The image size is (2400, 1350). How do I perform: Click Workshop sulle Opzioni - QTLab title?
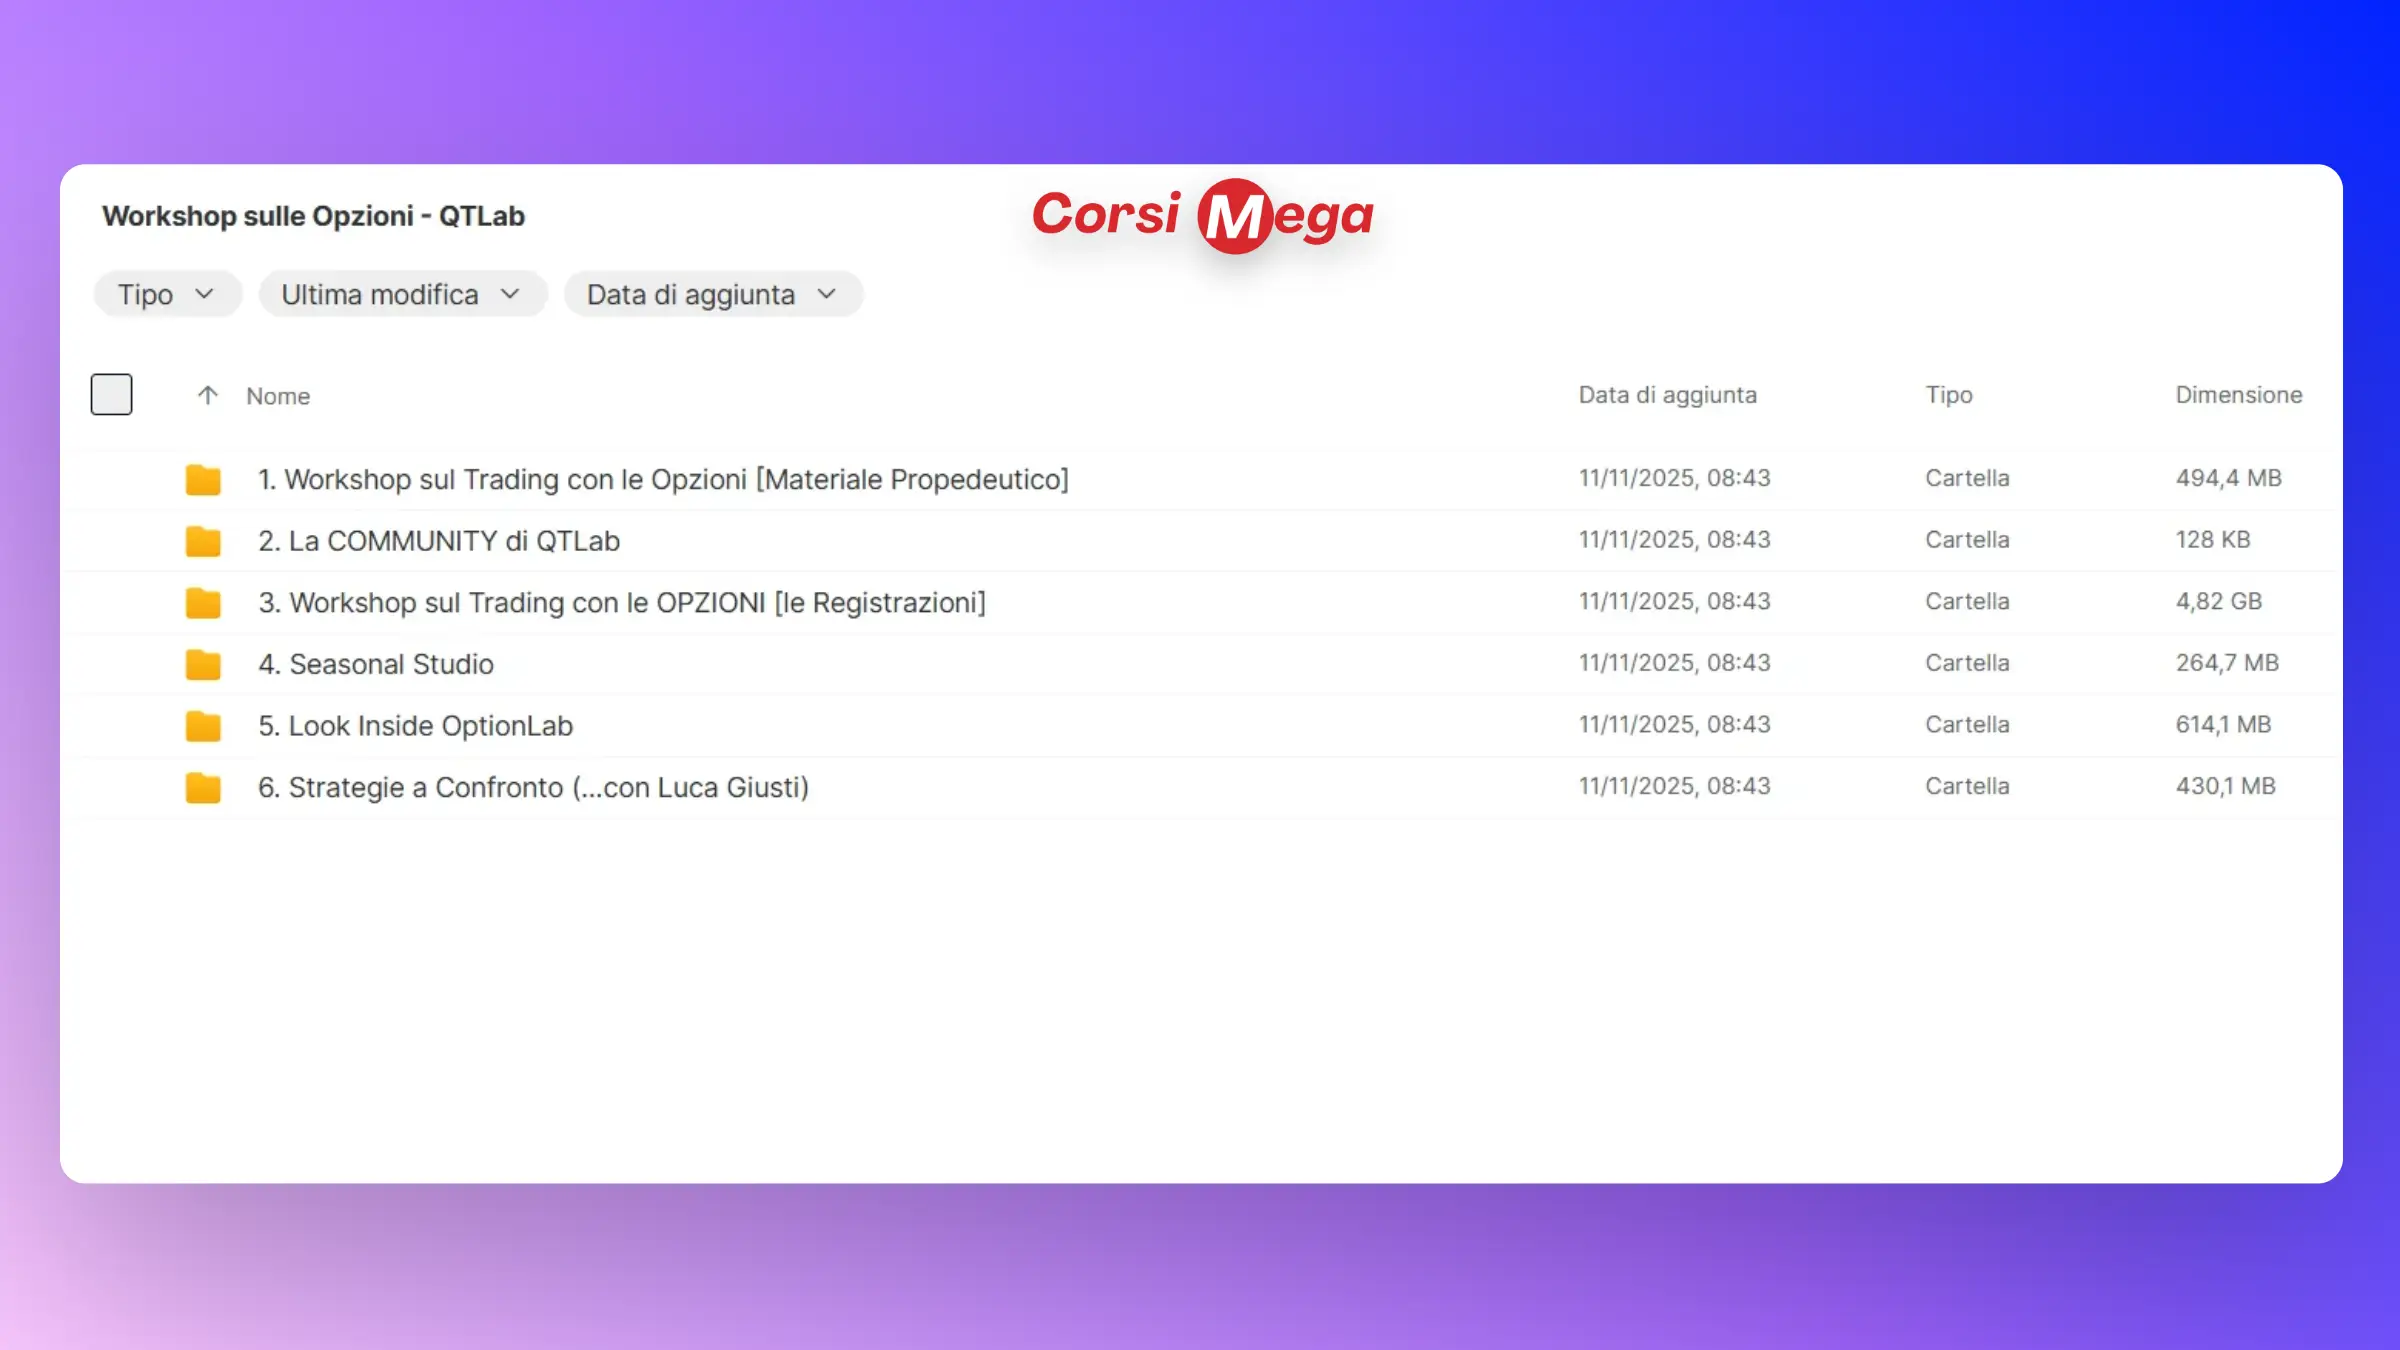coord(313,216)
